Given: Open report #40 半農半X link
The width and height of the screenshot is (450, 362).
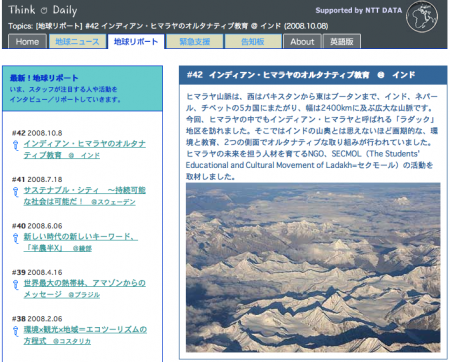Looking at the screenshot, I should (80, 242).
